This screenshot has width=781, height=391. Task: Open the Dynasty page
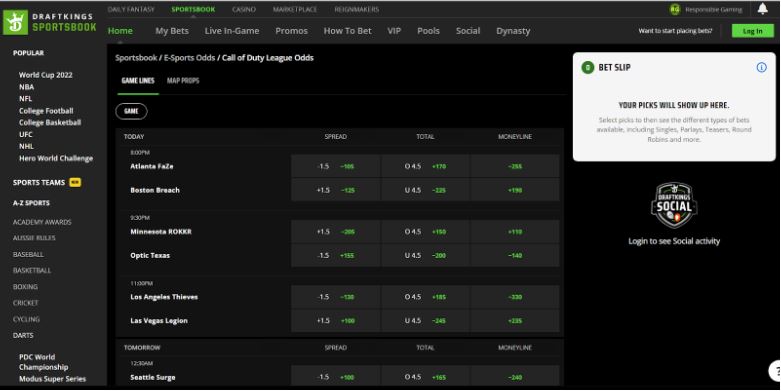513,31
